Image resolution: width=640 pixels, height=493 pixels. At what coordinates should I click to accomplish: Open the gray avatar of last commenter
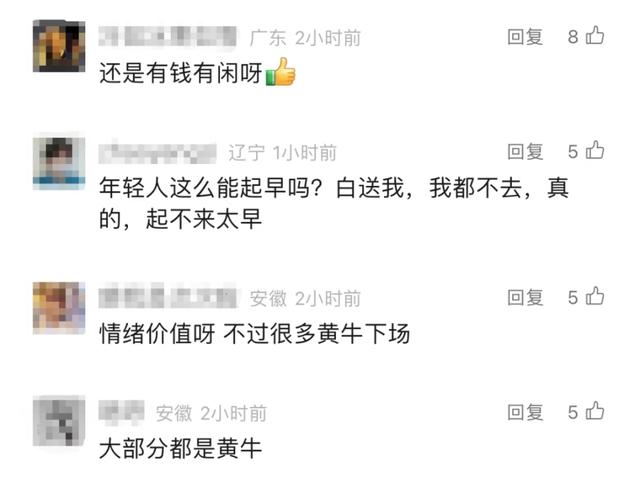[59, 422]
